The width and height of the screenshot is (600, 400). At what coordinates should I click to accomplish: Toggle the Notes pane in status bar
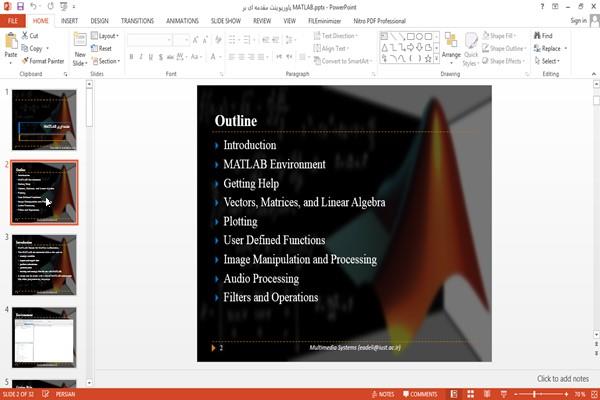point(383,394)
